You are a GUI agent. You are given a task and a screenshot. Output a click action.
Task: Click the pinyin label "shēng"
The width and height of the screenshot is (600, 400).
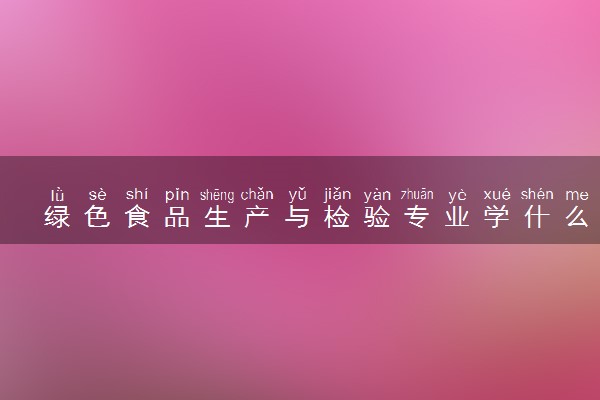coord(217,195)
